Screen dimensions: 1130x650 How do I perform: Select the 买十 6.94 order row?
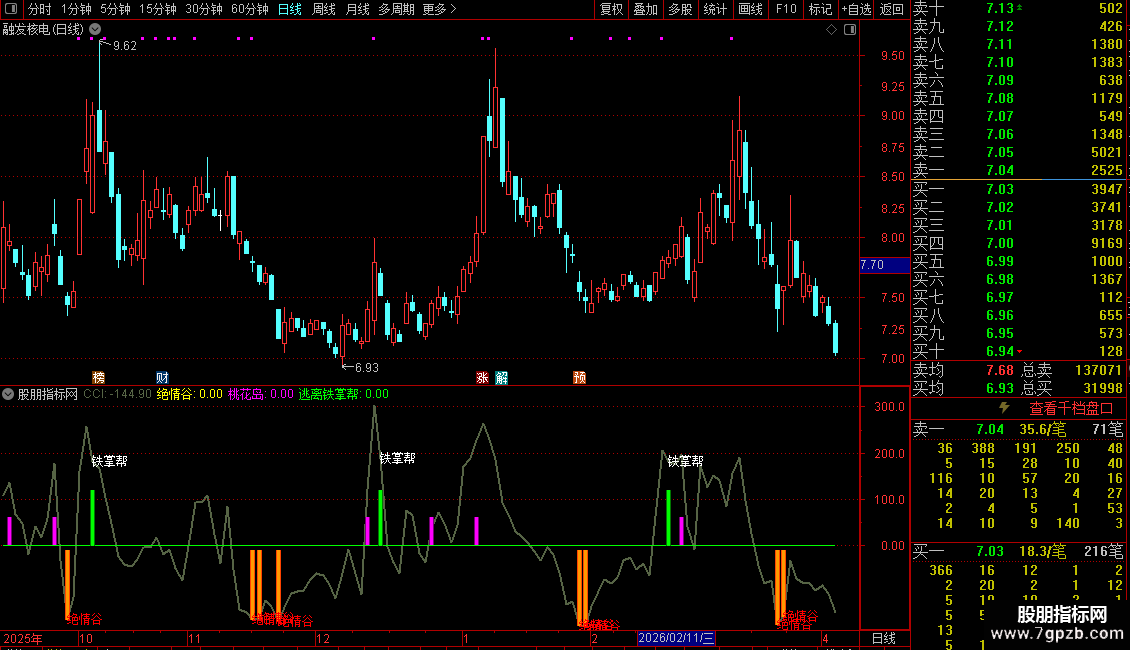click(1019, 352)
